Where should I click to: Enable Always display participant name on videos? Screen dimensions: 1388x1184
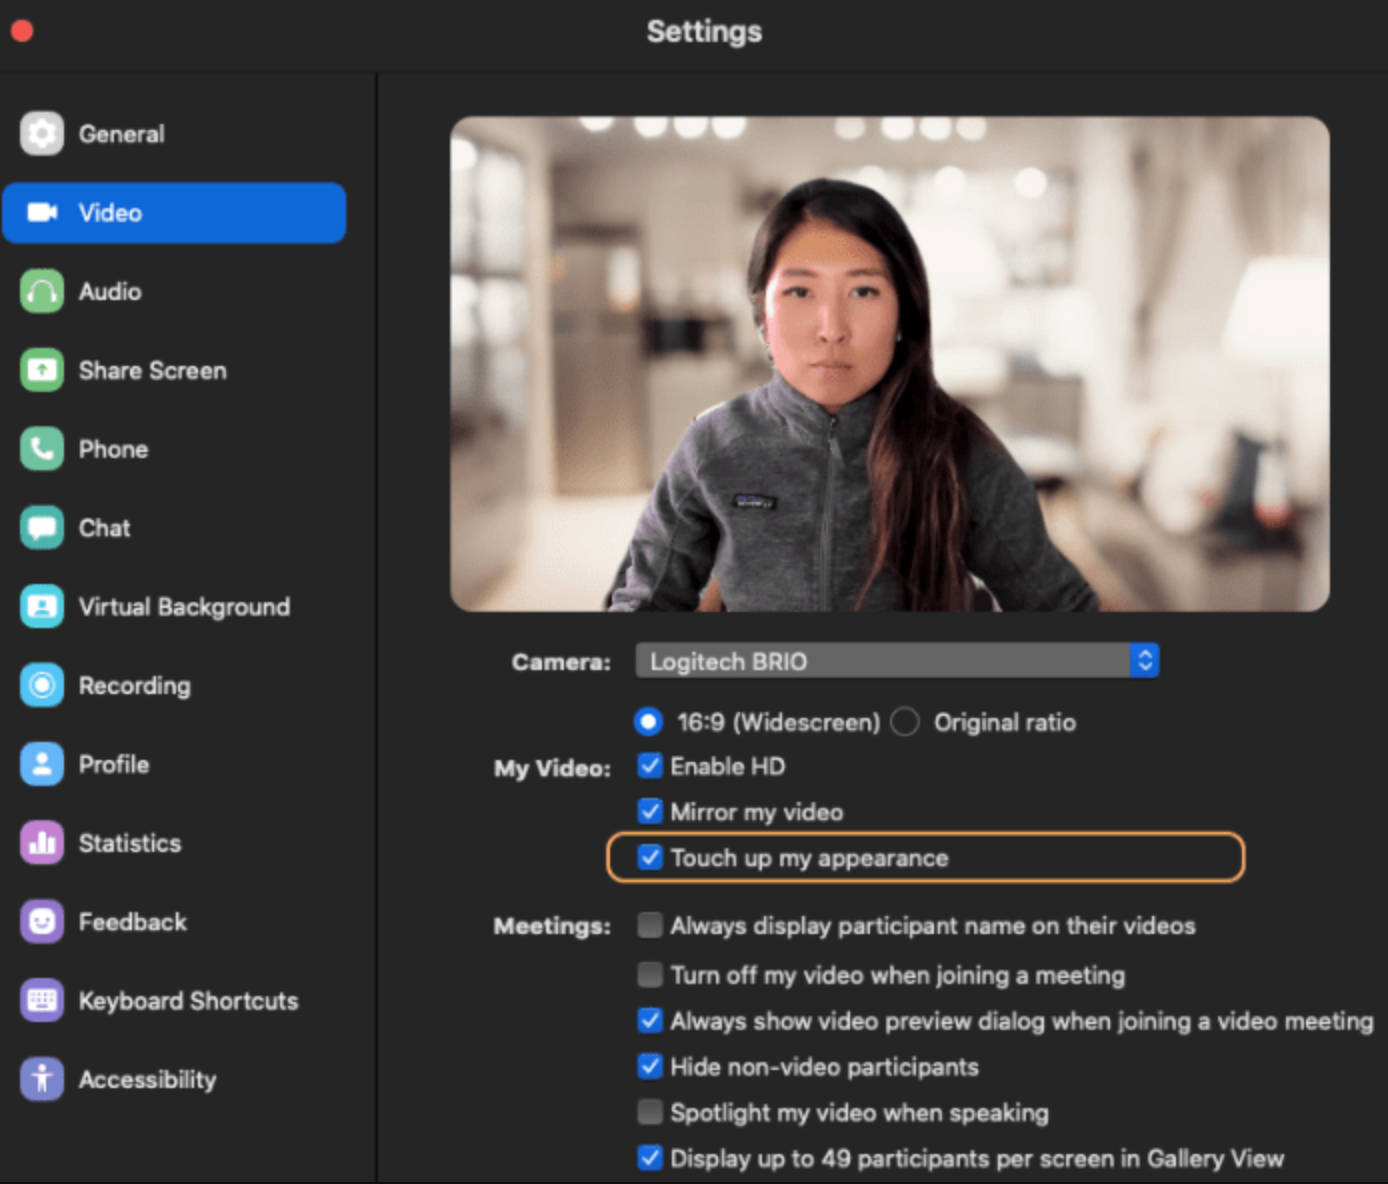tap(650, 925)
